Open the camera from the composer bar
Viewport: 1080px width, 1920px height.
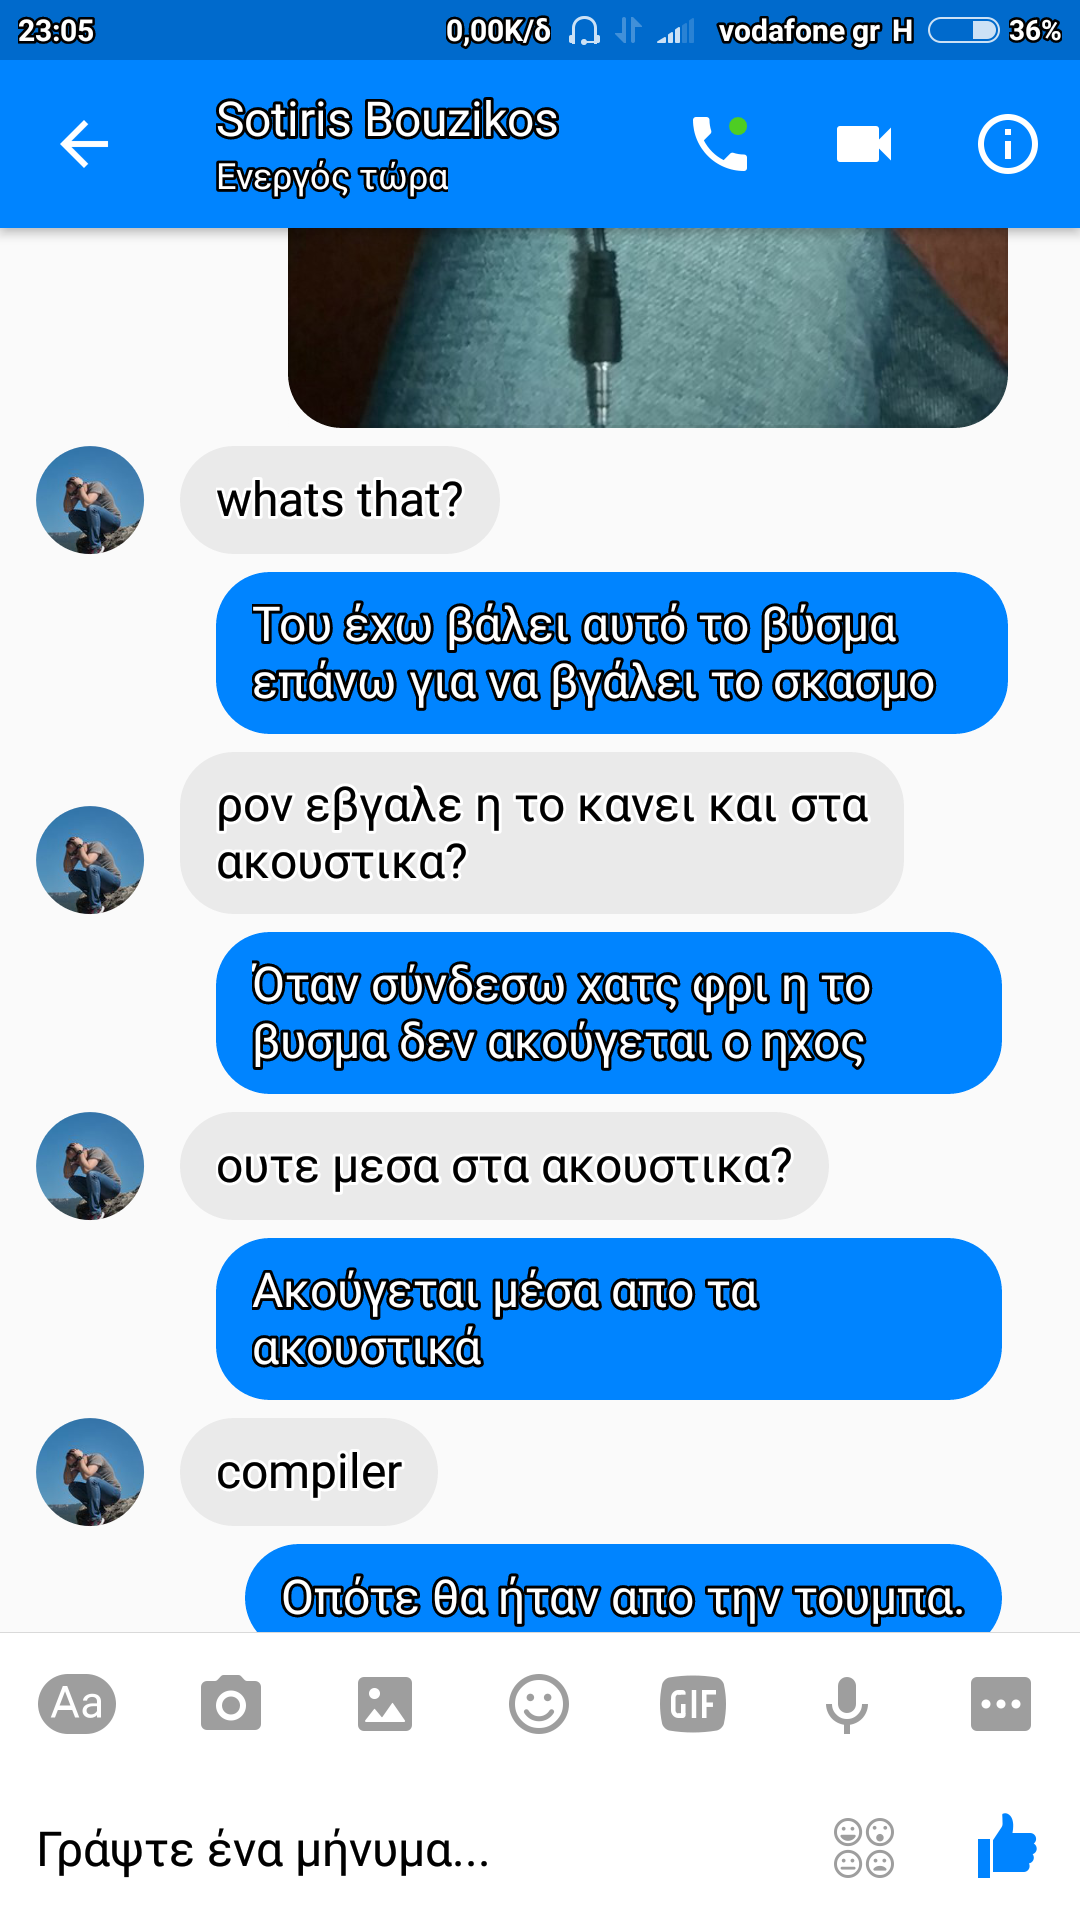coord(231,1703)
